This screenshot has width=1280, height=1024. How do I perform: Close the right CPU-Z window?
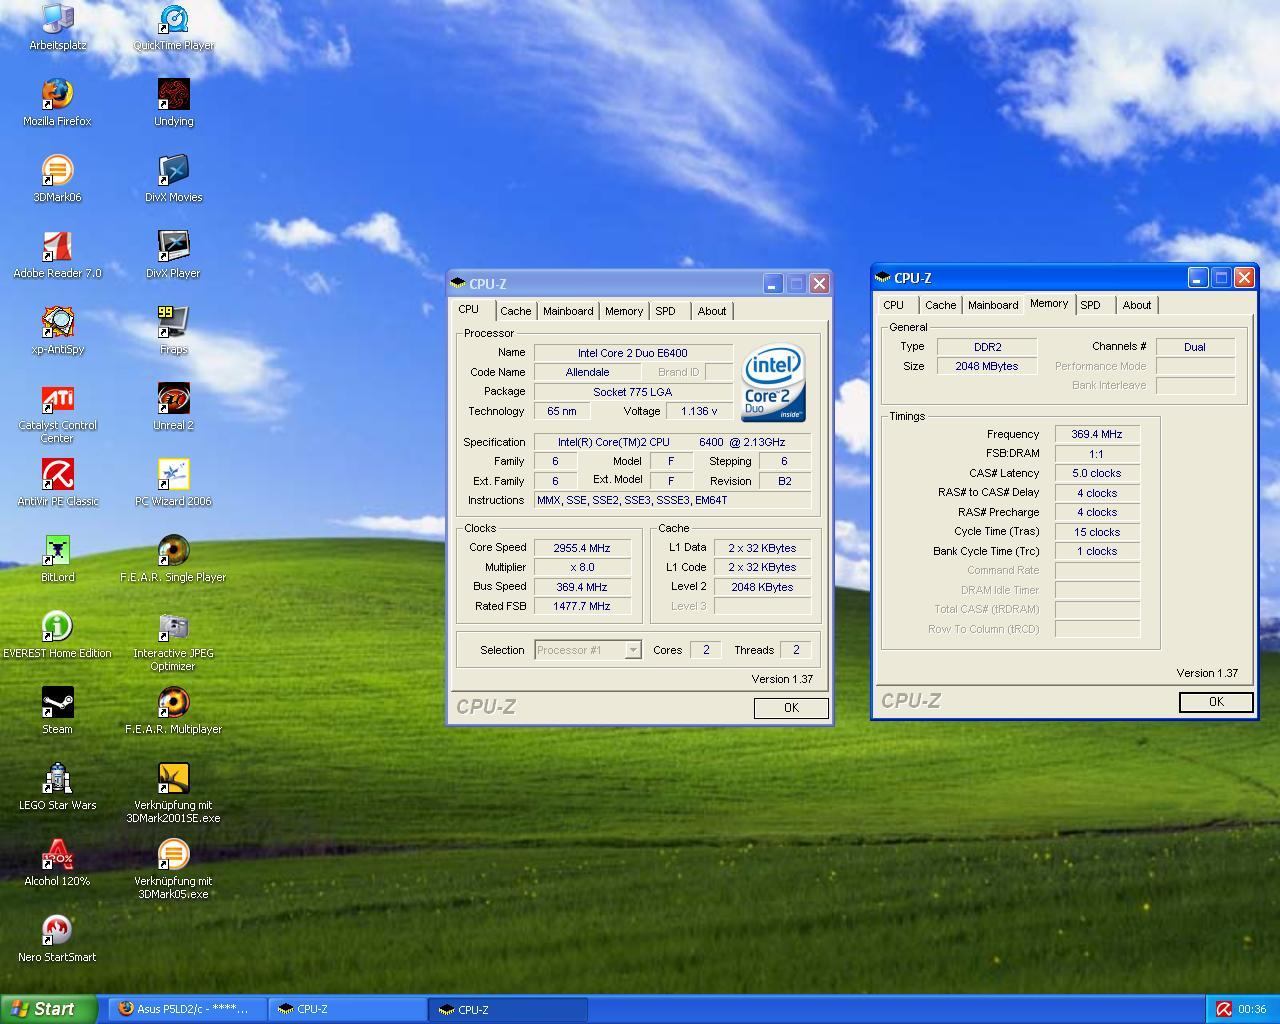pyautogui.click(x=1244, y=278)
